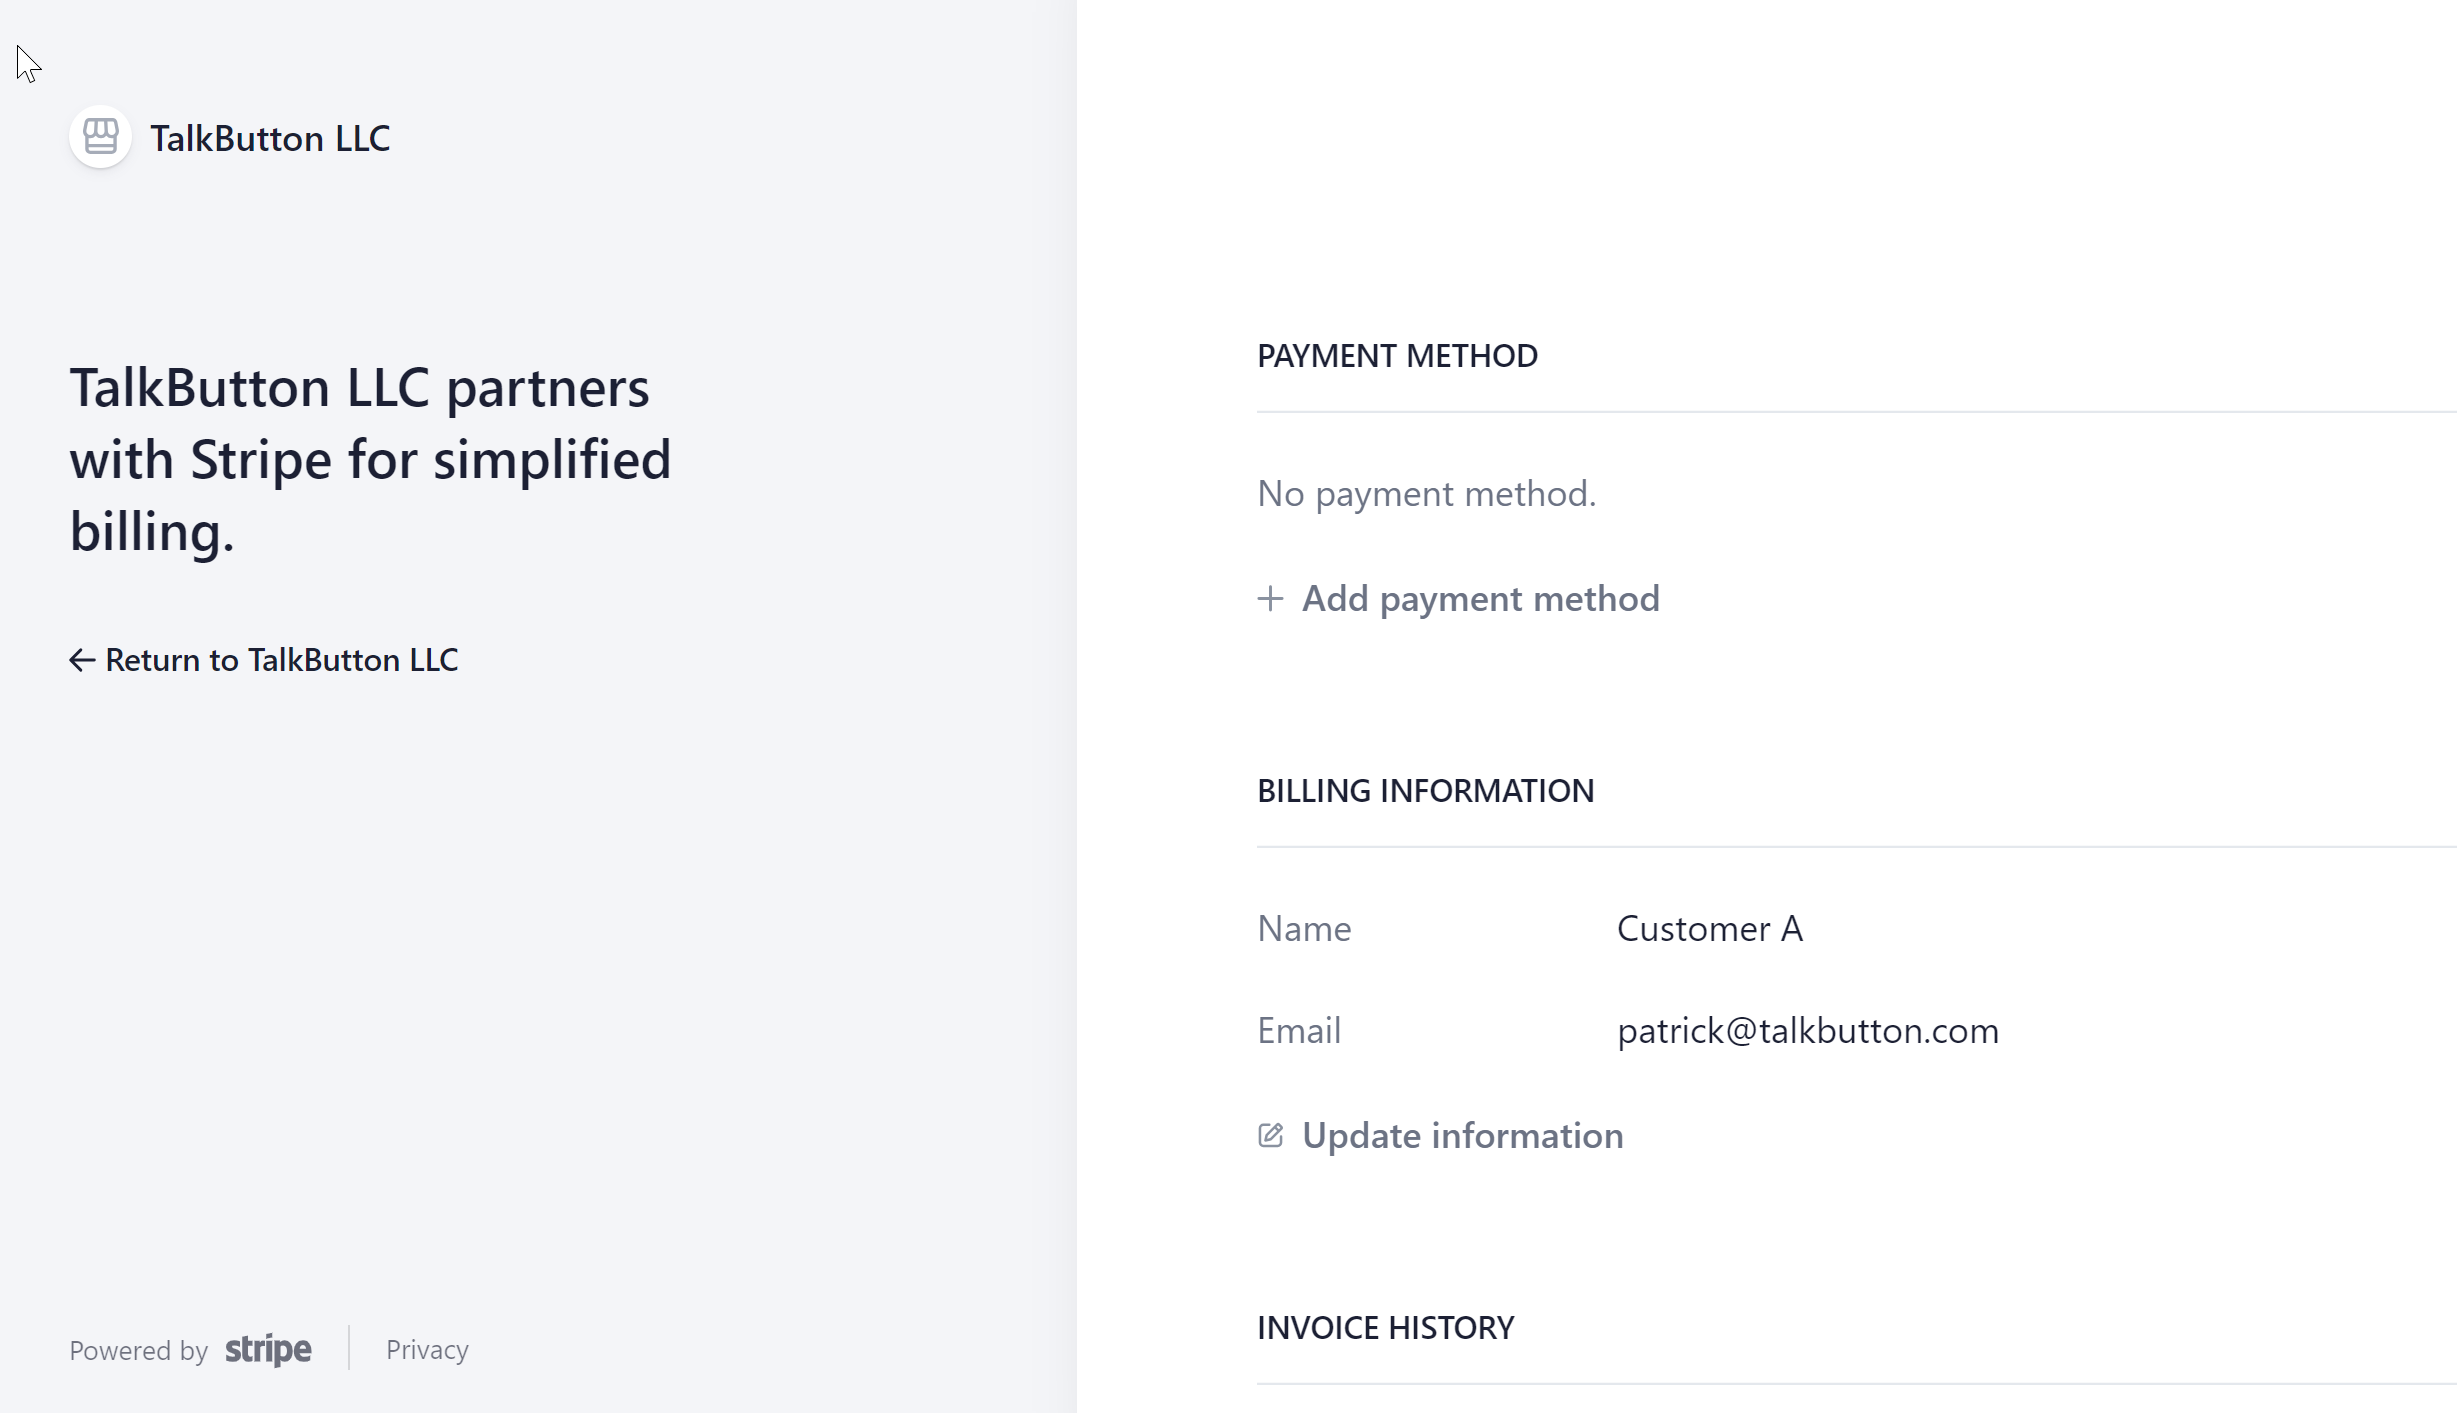Click the Name field label

coord(1304,929)
